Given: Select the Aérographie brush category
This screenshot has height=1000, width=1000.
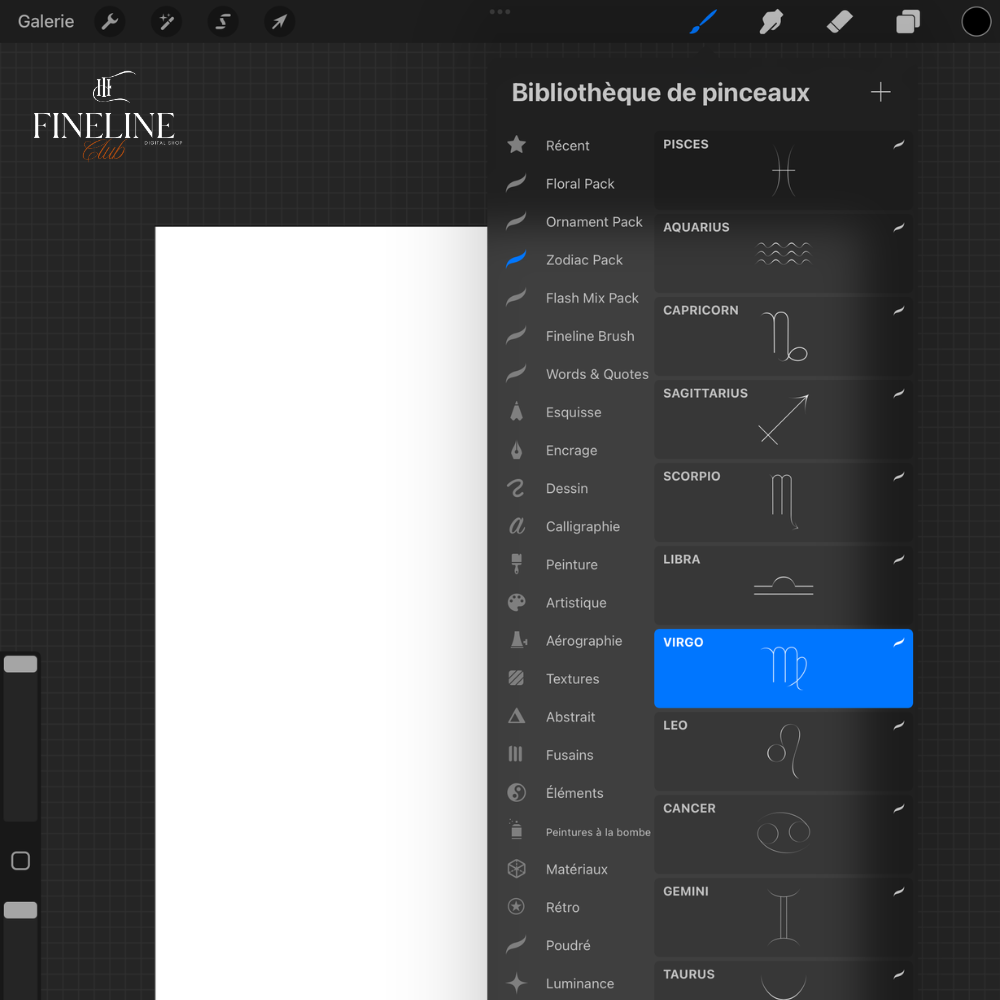Looking at the screenshot, I should pyautogui.click(x=583, y=641).
